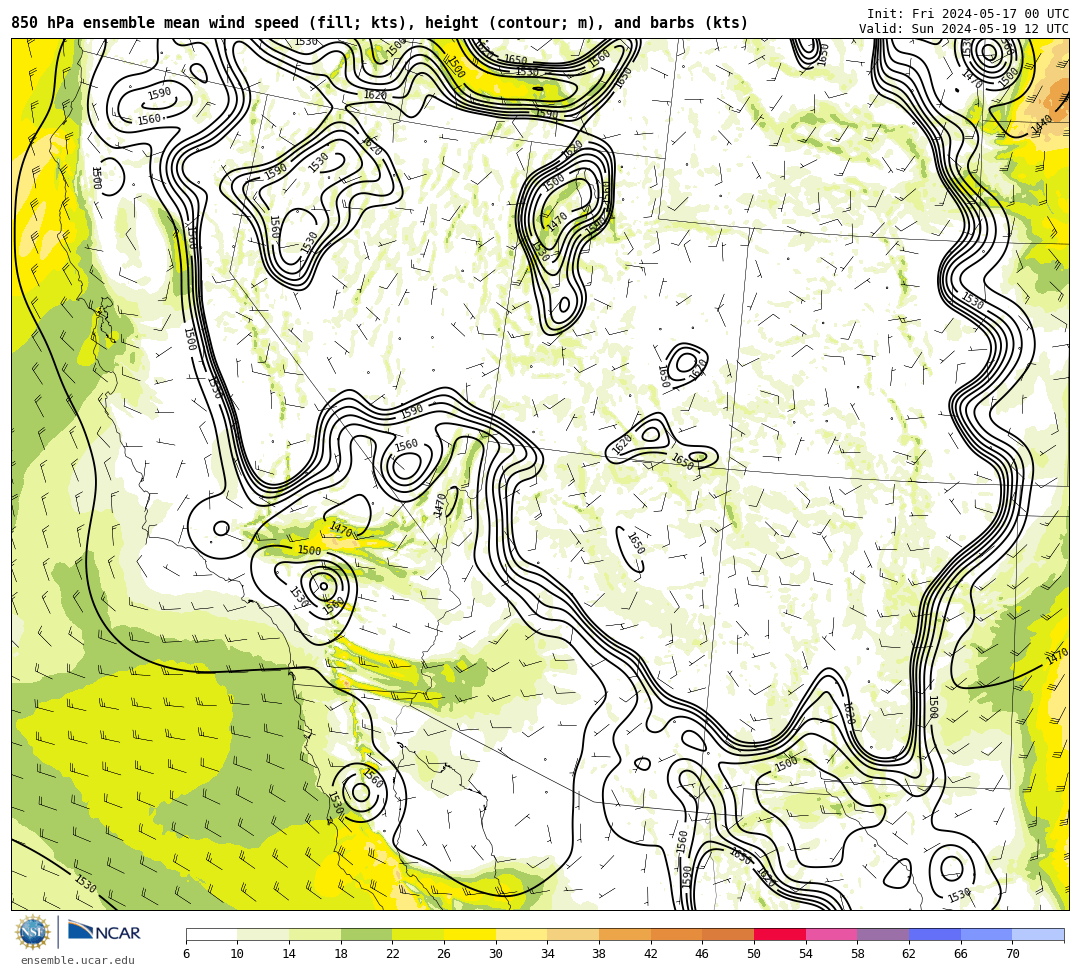Pick the 42–46 kts orange colorbar segment
The height and width of the screenshot is (973, 1080).
(676, 934)
